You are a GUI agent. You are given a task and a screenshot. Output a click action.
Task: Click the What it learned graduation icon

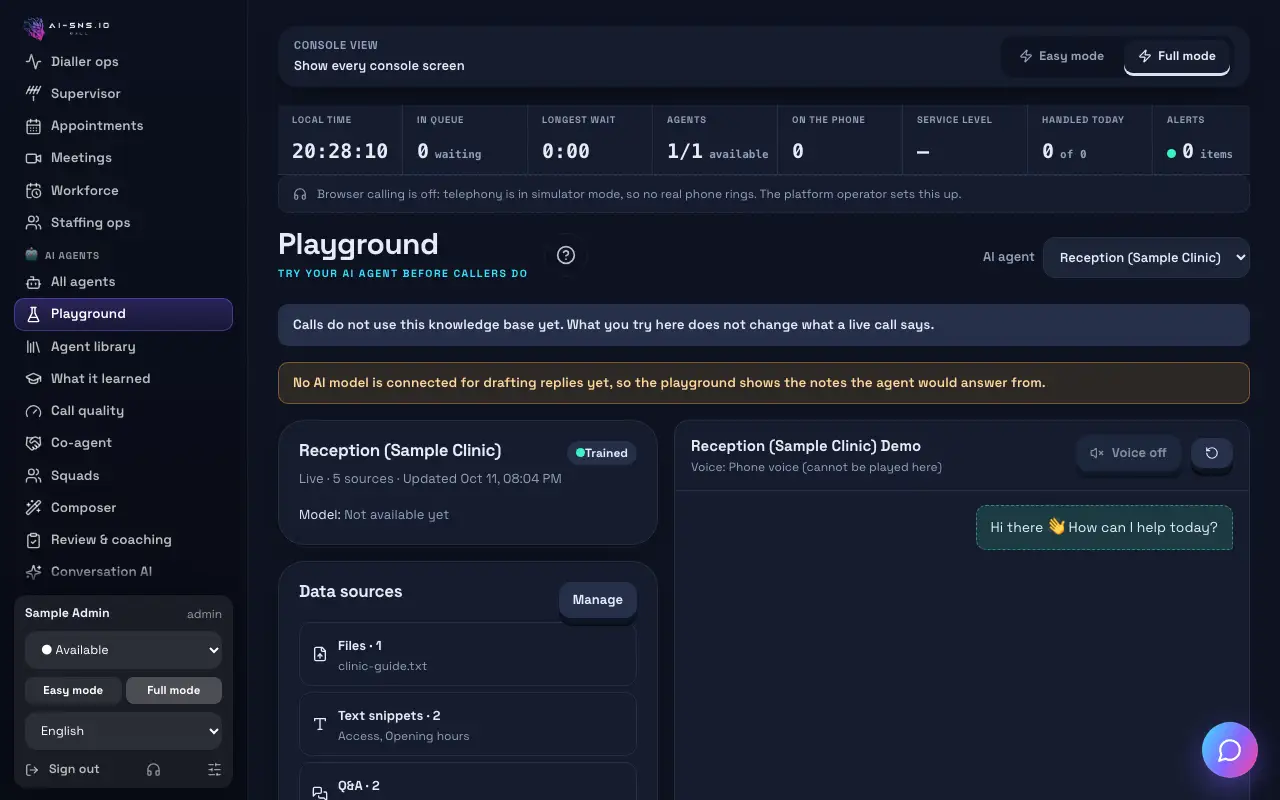(33, 378)
